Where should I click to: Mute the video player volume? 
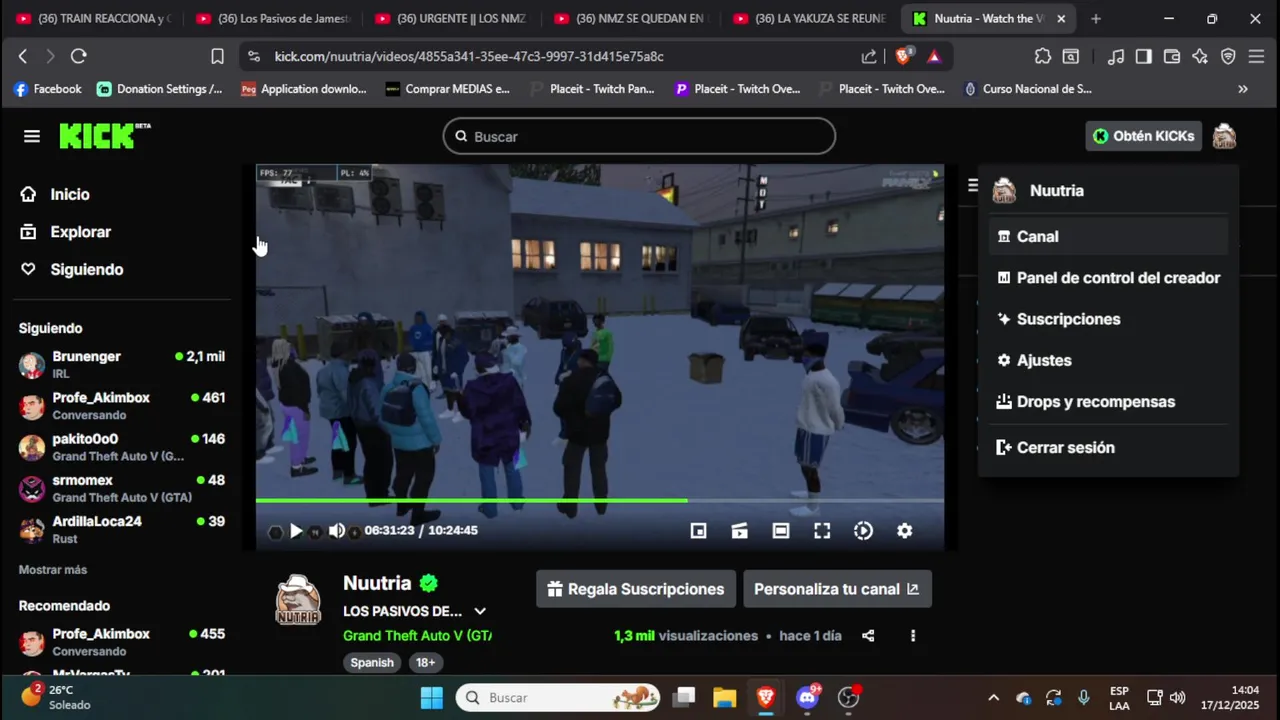click(337, 531)
